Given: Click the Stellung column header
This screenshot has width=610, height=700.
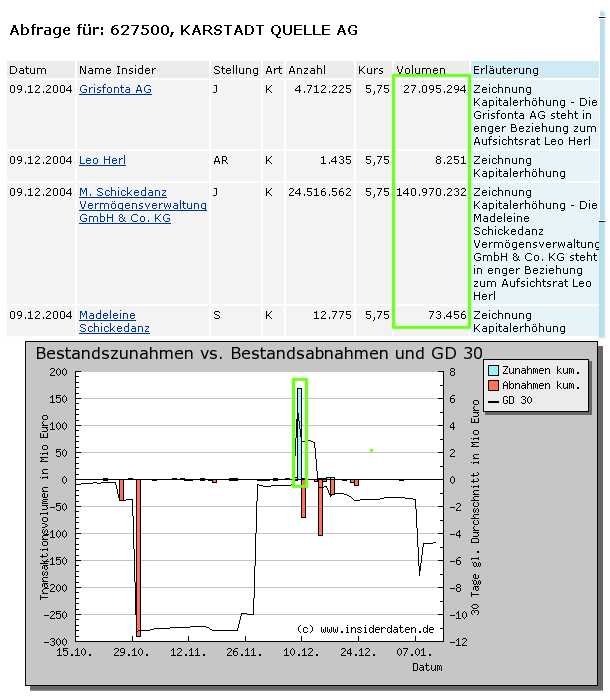Looking at the screenshot, I should pos(235,70).
